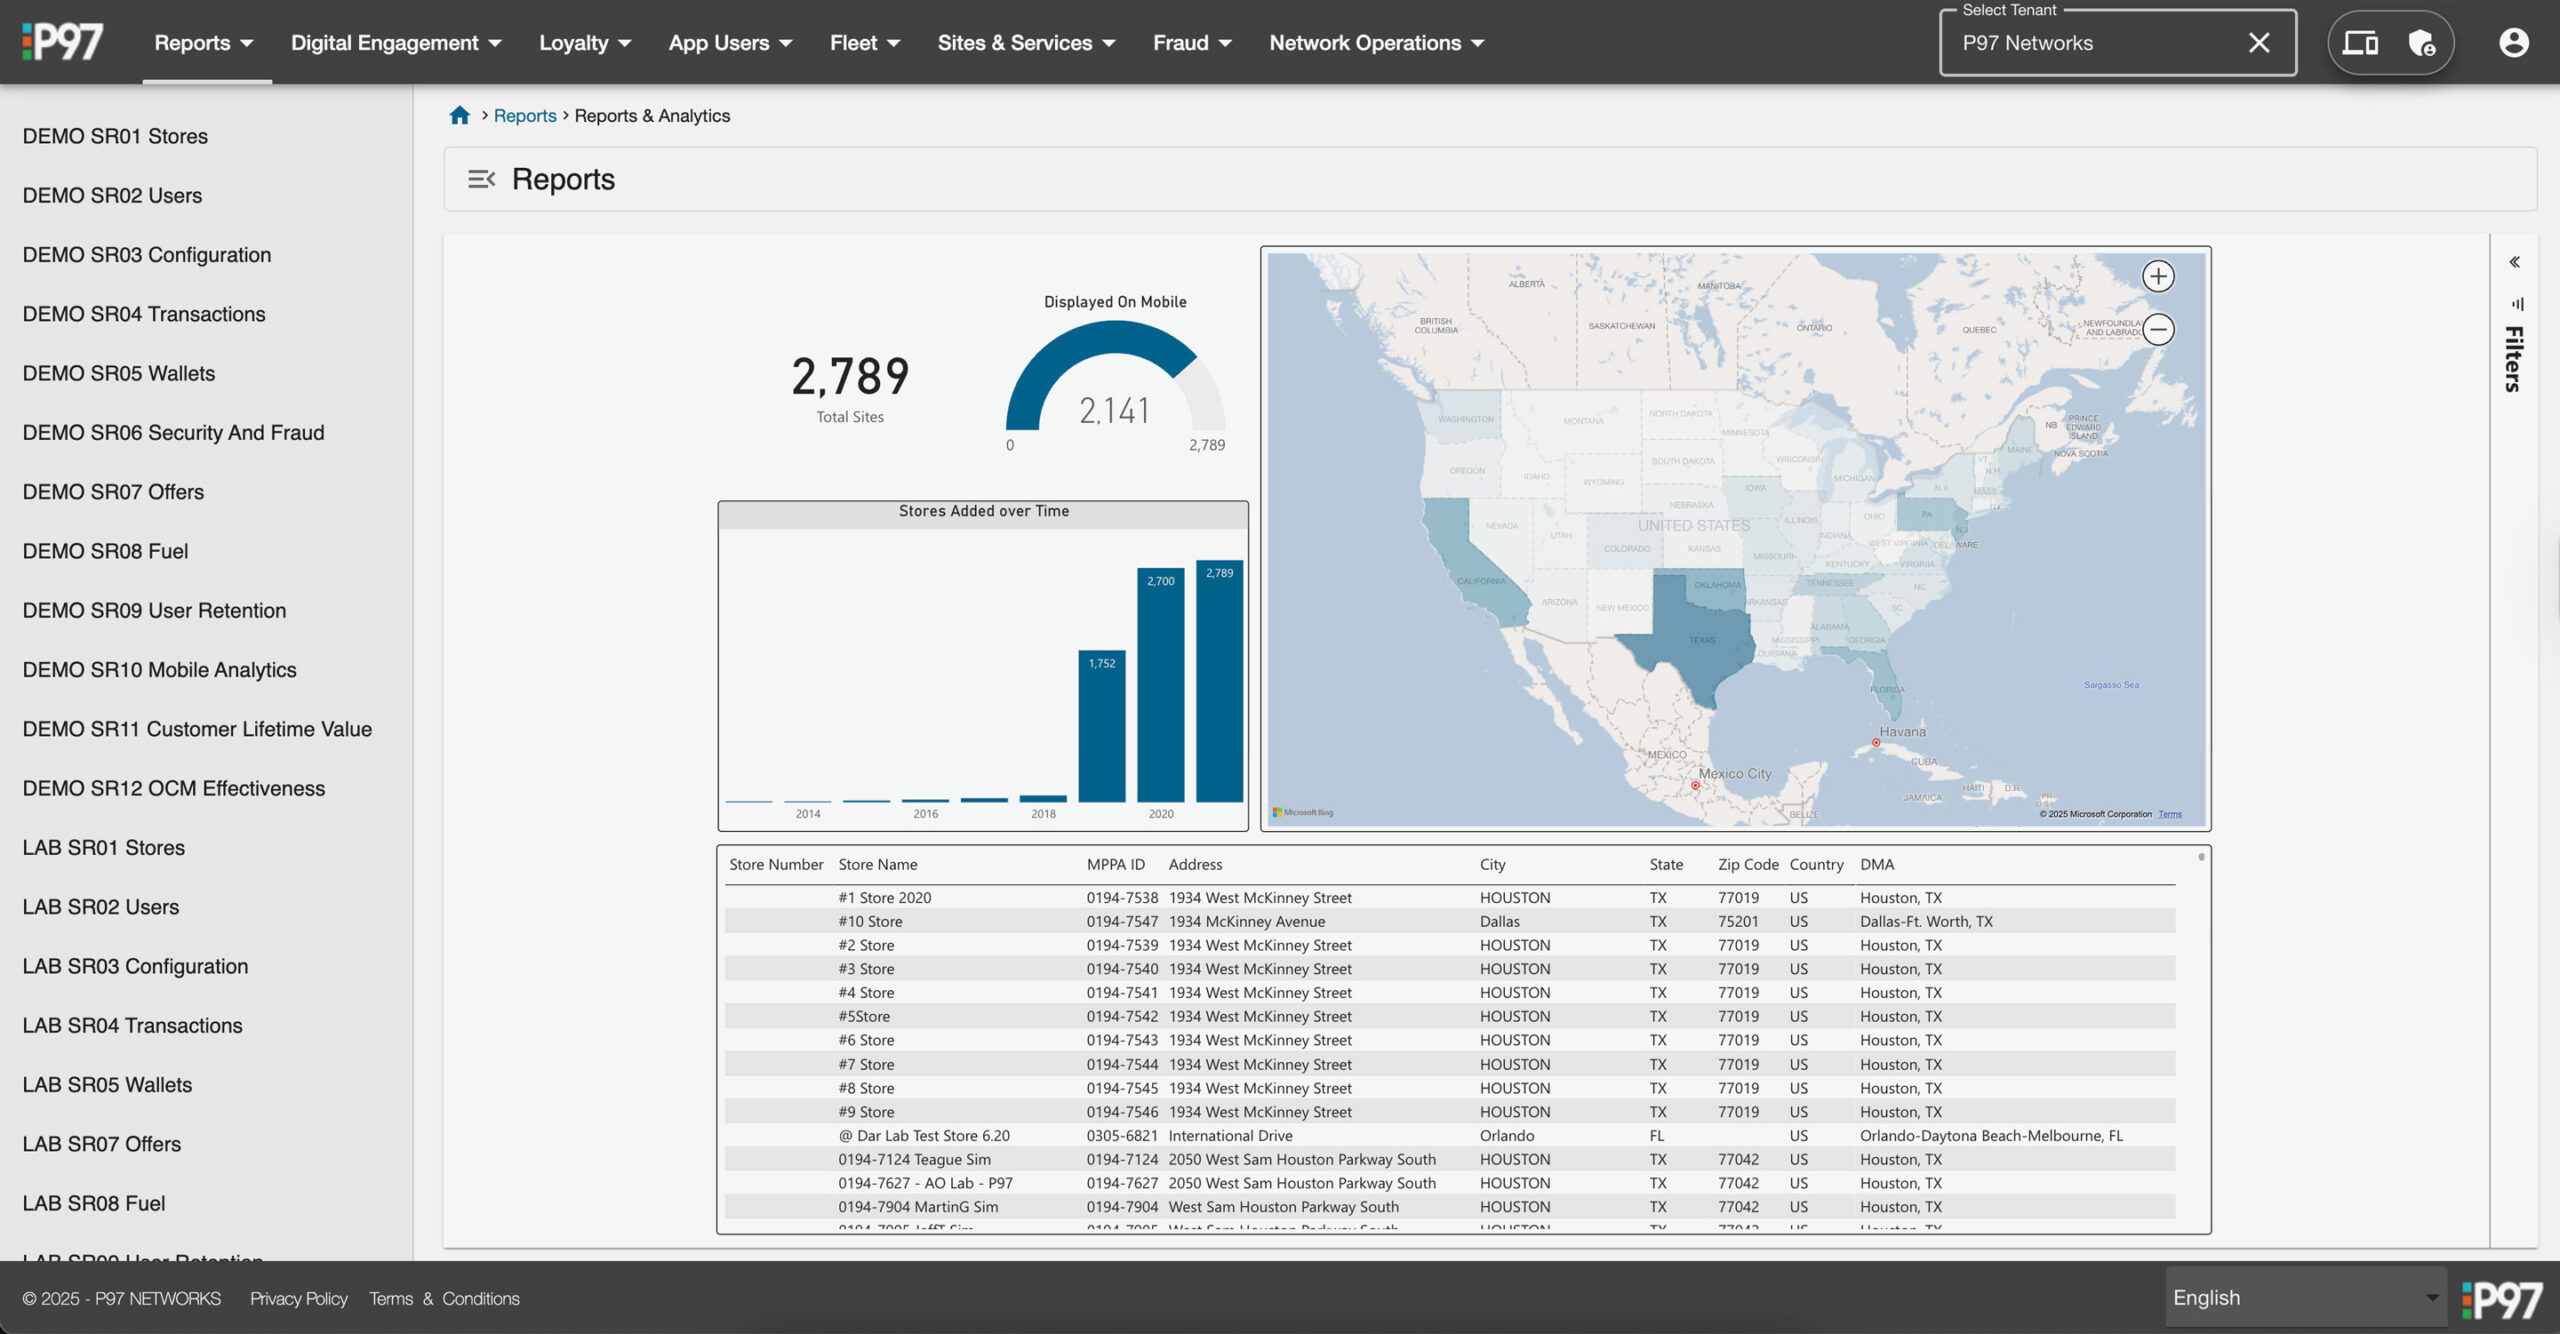Screen dimensions: 2560x1334
Task: Zoom out on the map
Action: (2158, 329)
